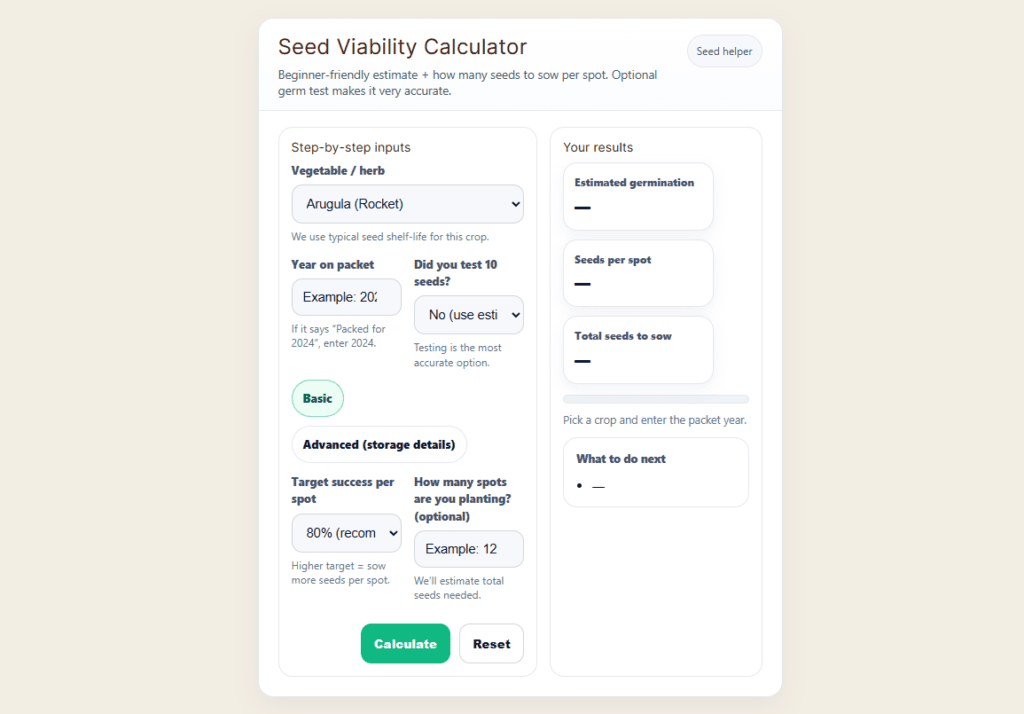This screenshot has width=1024, height=714.
Task: Click the chevron arrow on Arugula select
Action: click(515, 204)
